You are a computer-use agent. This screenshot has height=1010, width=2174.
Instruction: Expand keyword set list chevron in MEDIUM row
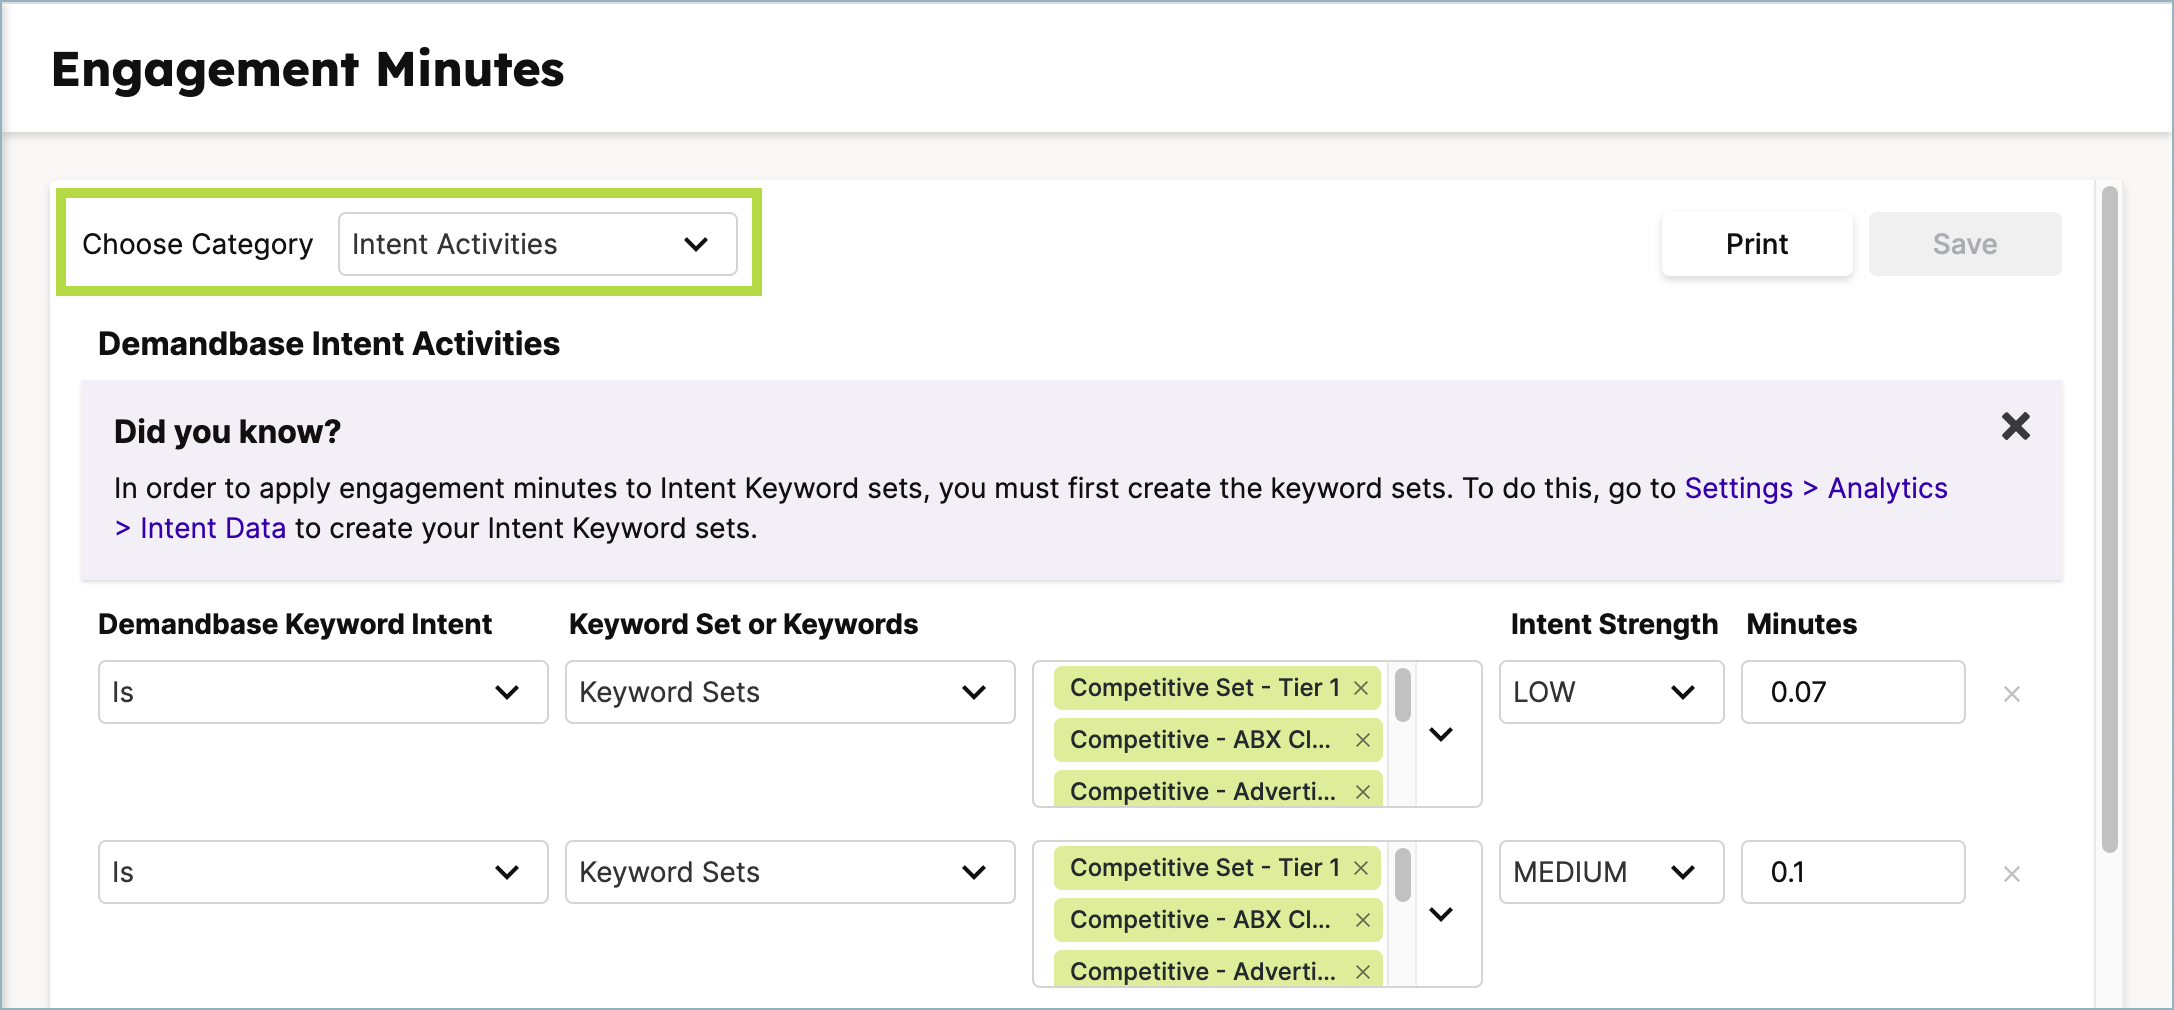(x=1441, y=914)
